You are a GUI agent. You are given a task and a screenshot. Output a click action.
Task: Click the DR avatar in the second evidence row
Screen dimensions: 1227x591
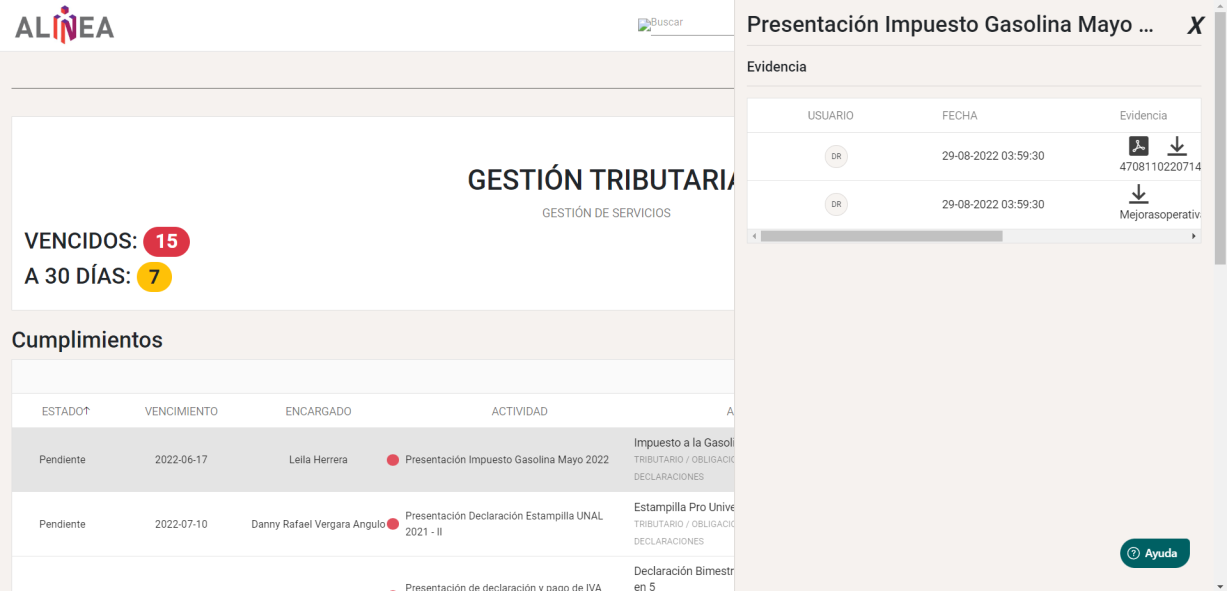[836, 204]
